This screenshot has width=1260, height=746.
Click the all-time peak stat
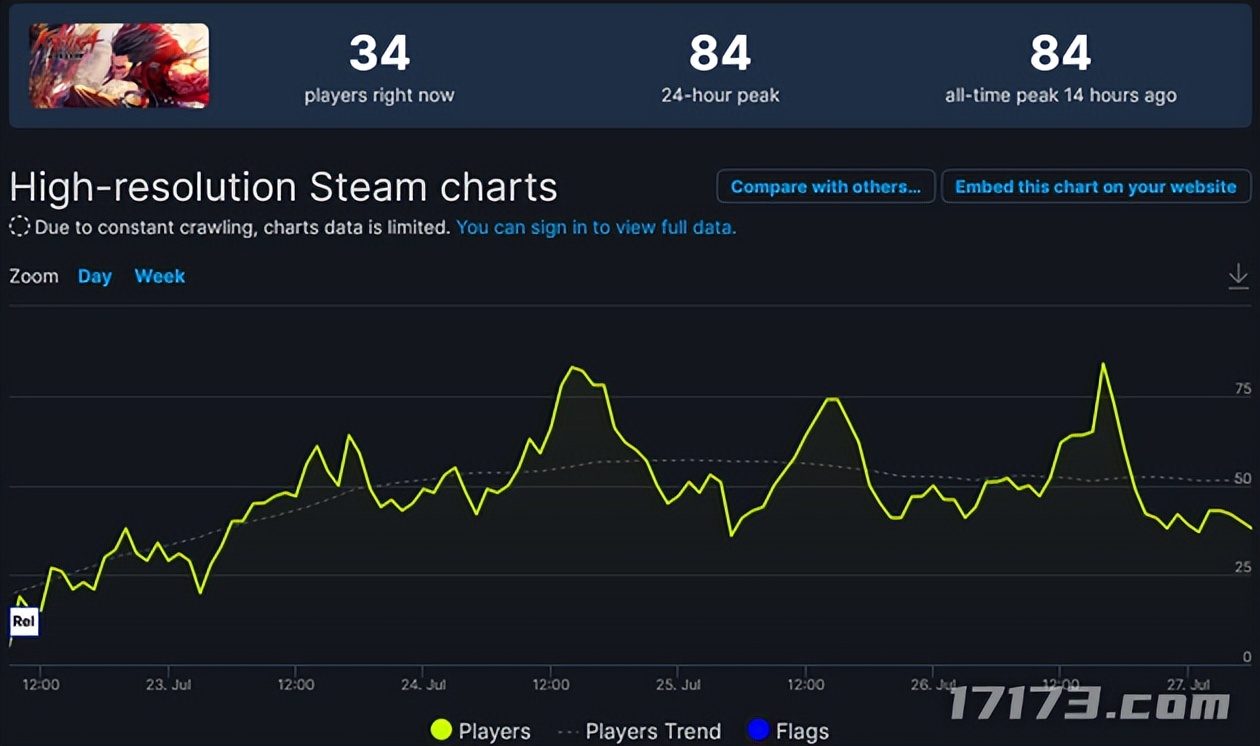coord(1060,68)
